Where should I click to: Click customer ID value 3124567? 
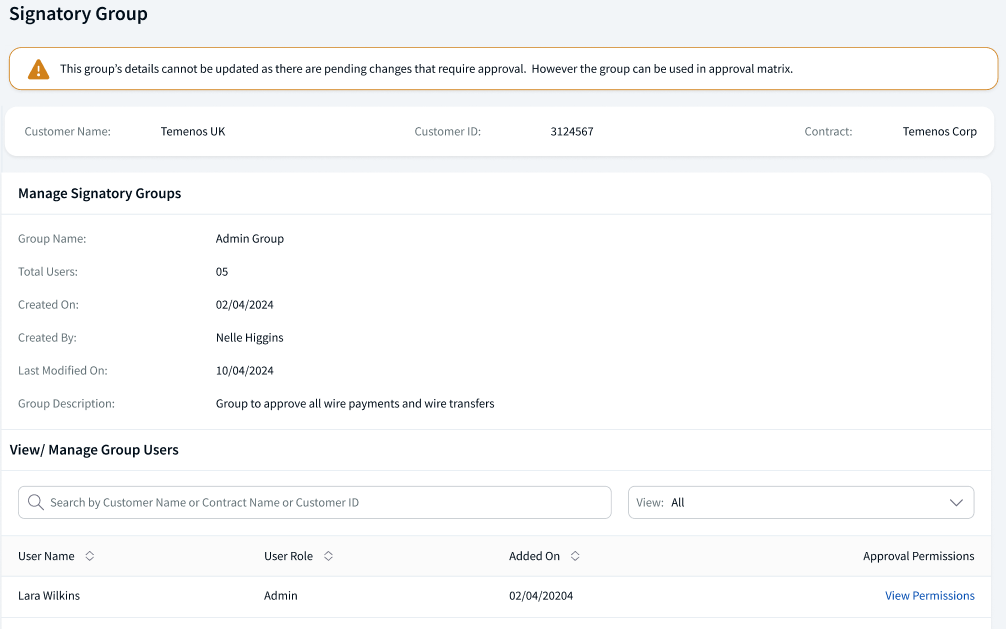coord(572,132)
